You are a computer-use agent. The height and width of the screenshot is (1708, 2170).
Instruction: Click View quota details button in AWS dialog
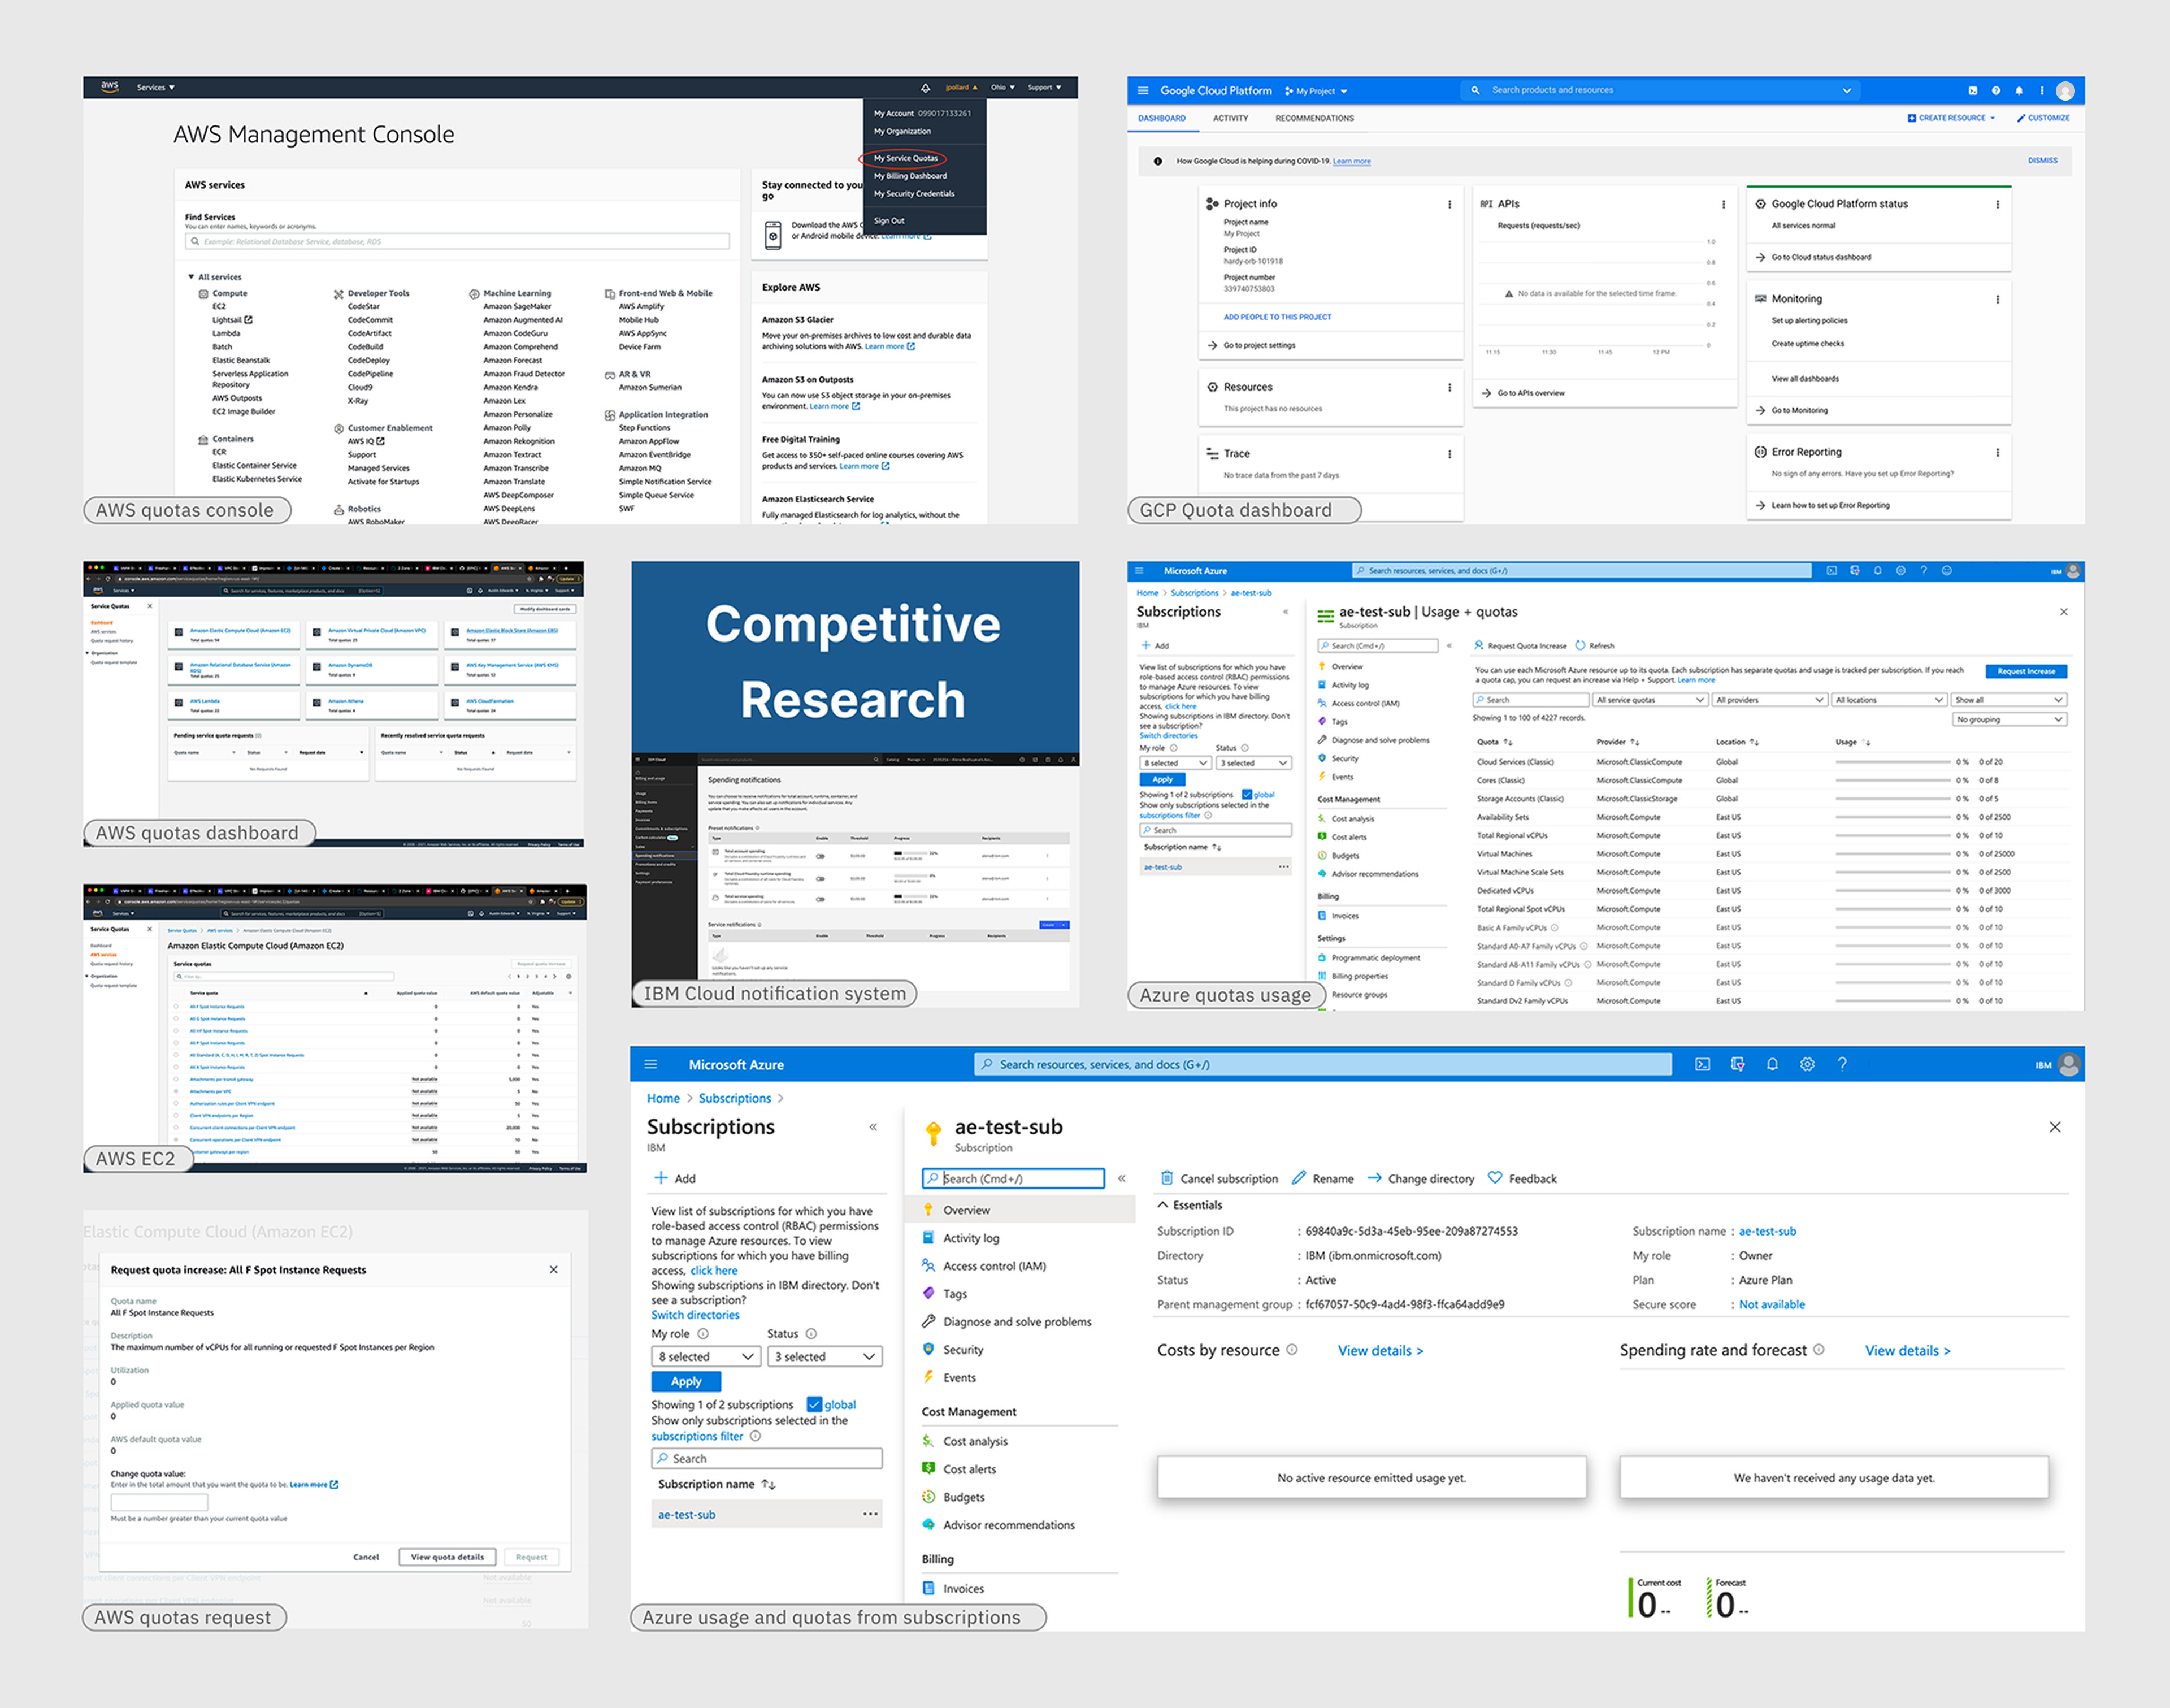coord(447,1556)
